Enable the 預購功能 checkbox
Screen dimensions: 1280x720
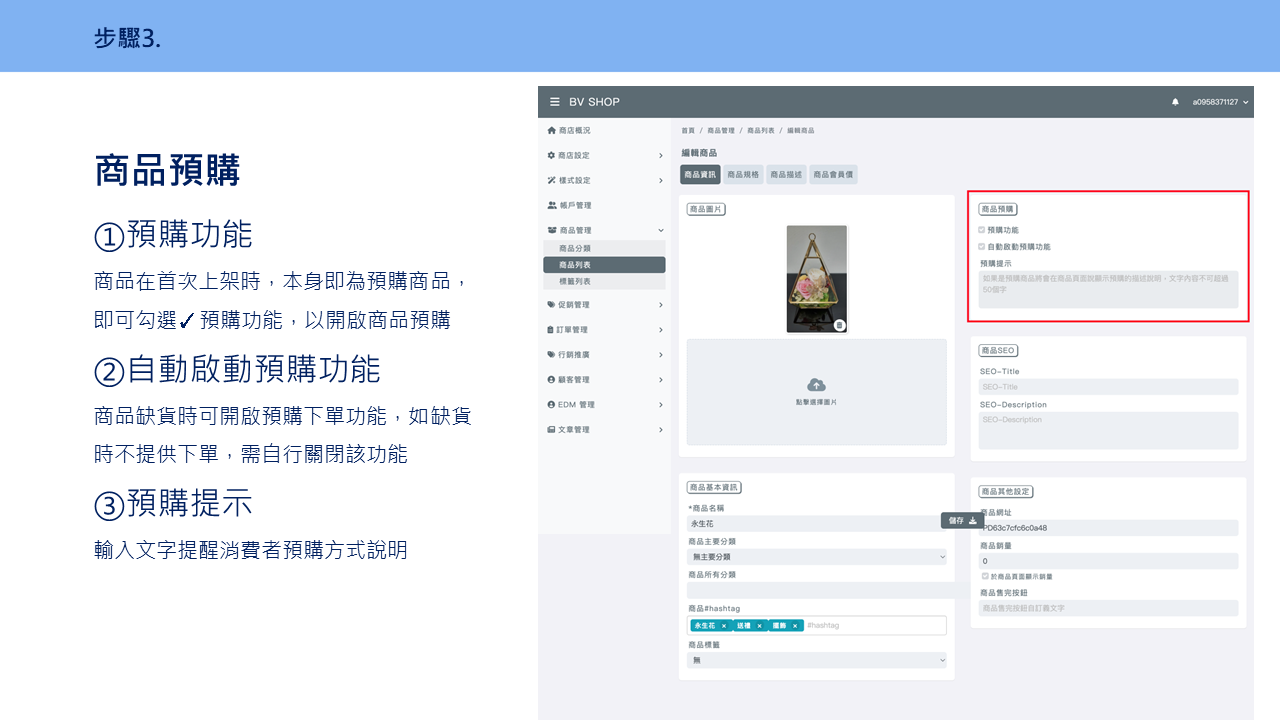click(x=982, y=229)
